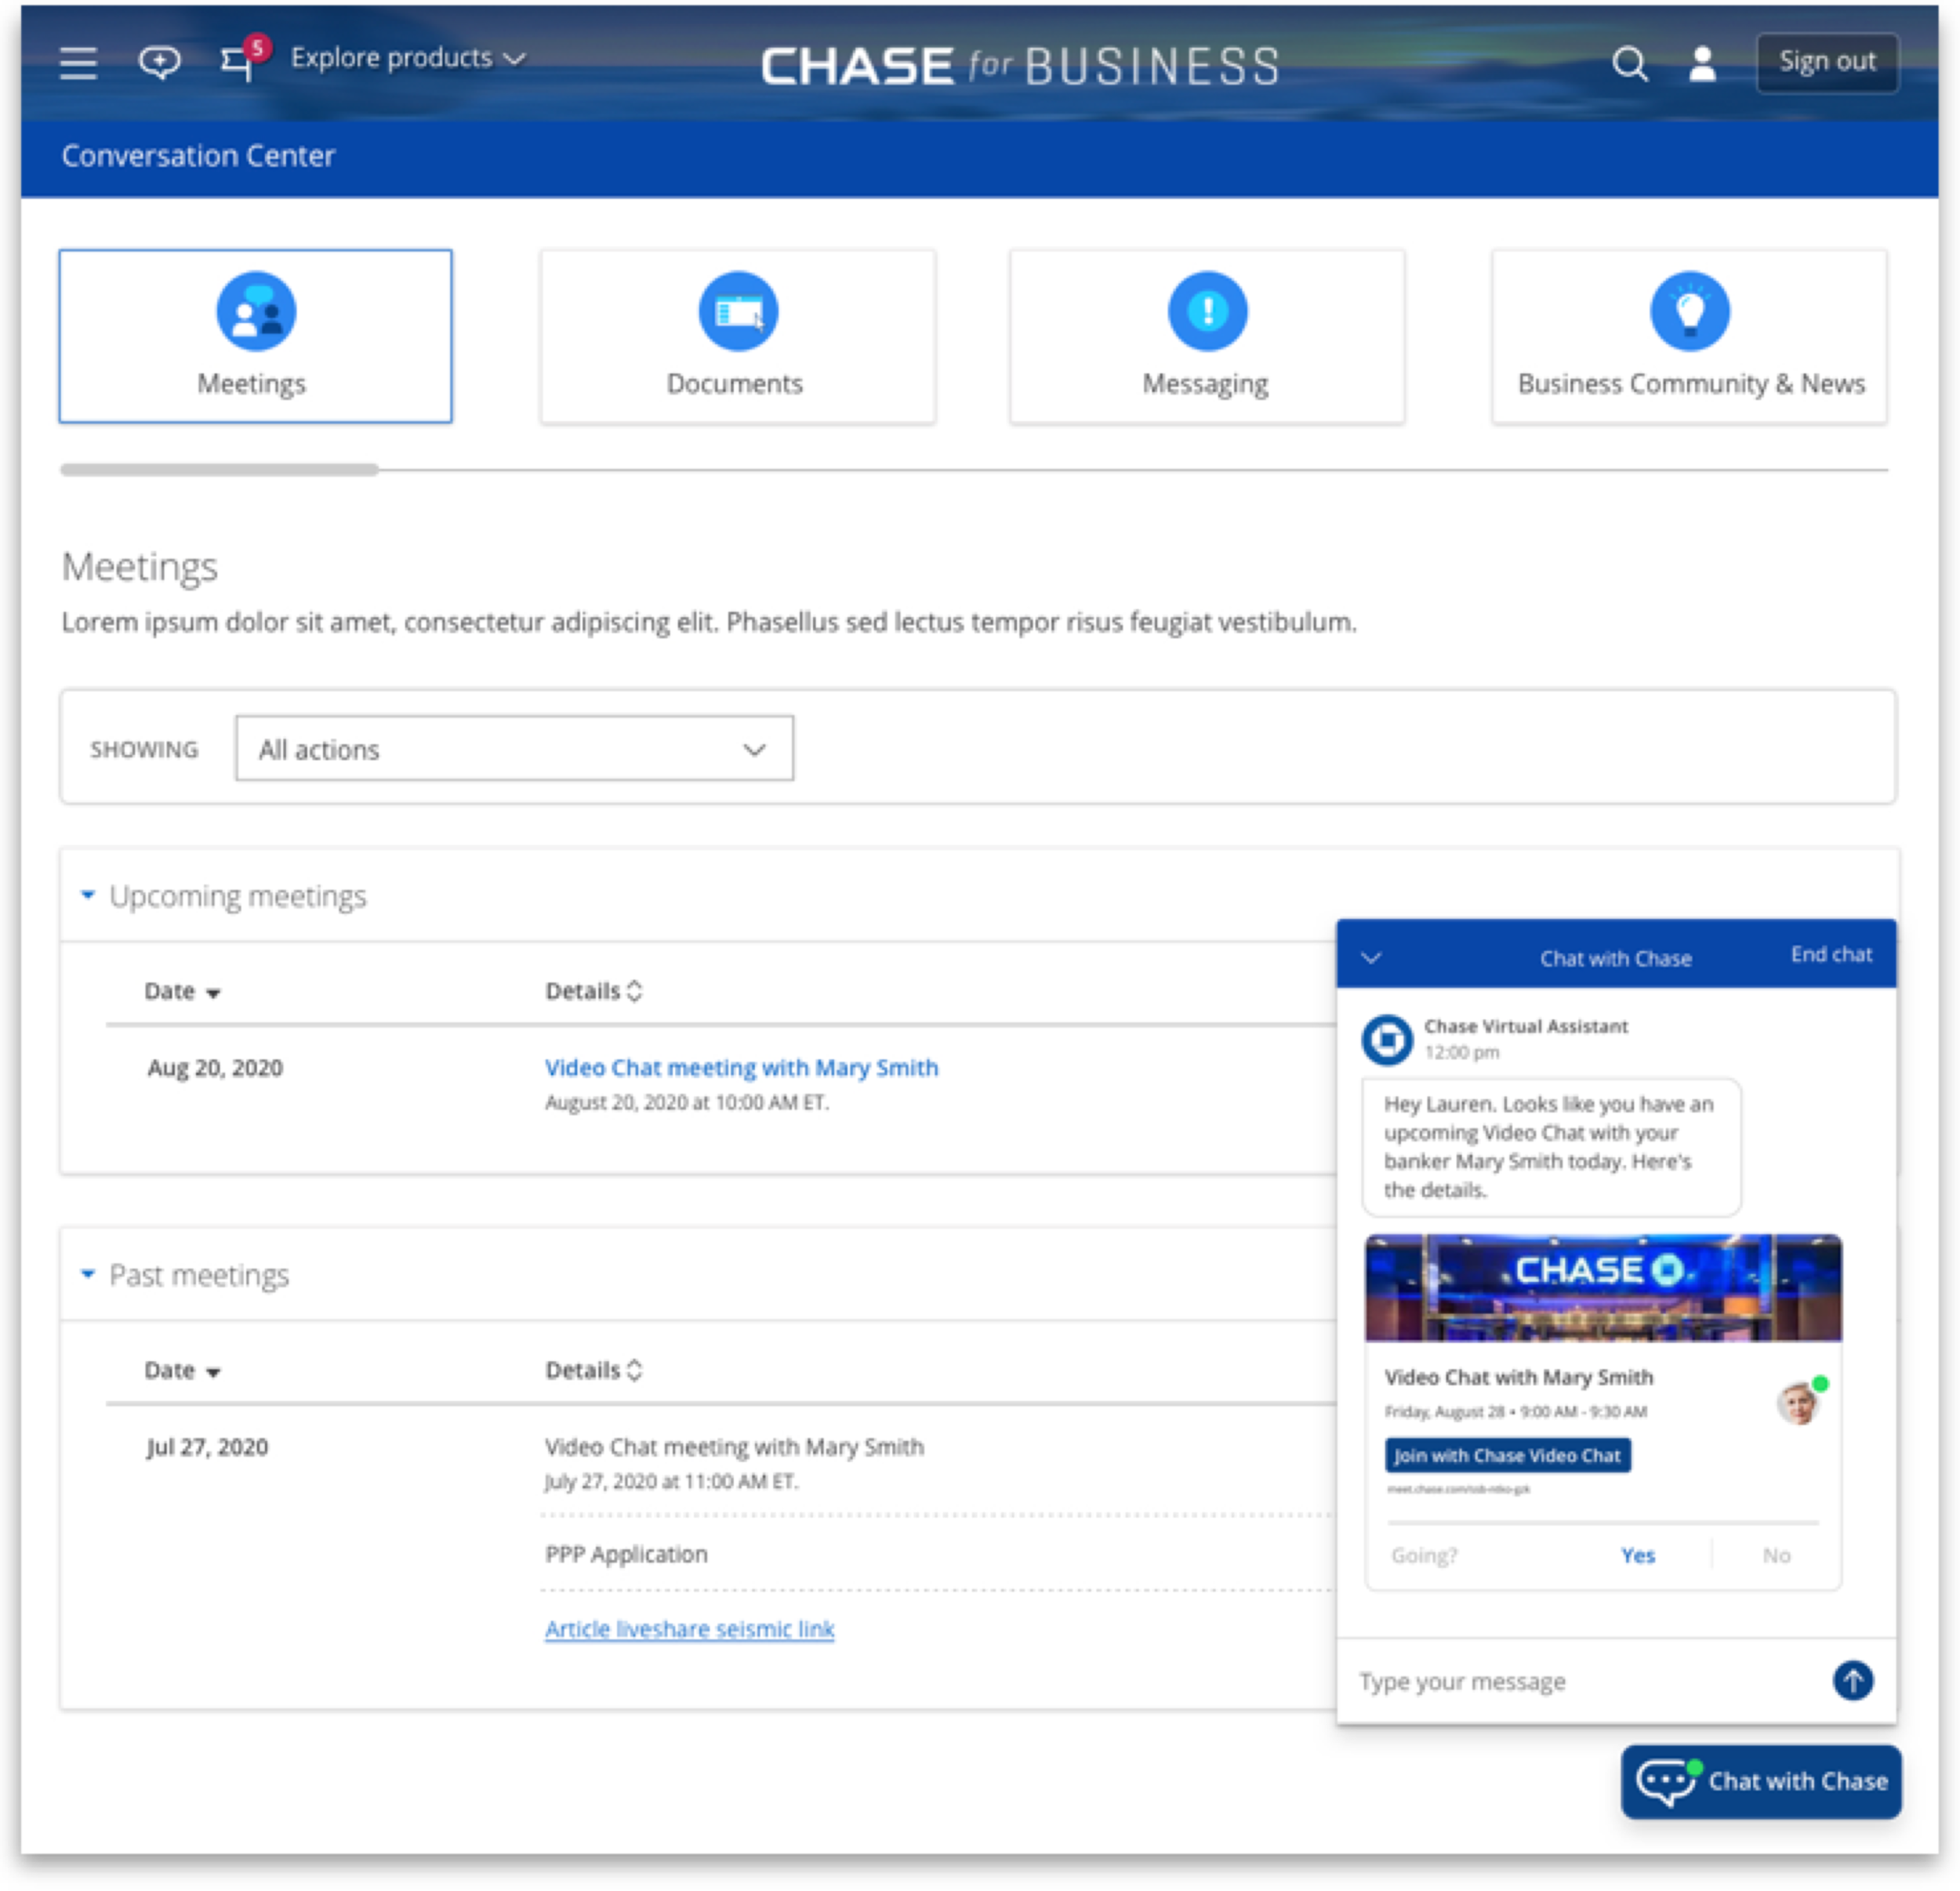Click Chase Virtual Assistant avatar logo
Viewport: 1960px width, 1891px height.
click(1387, 1039)
